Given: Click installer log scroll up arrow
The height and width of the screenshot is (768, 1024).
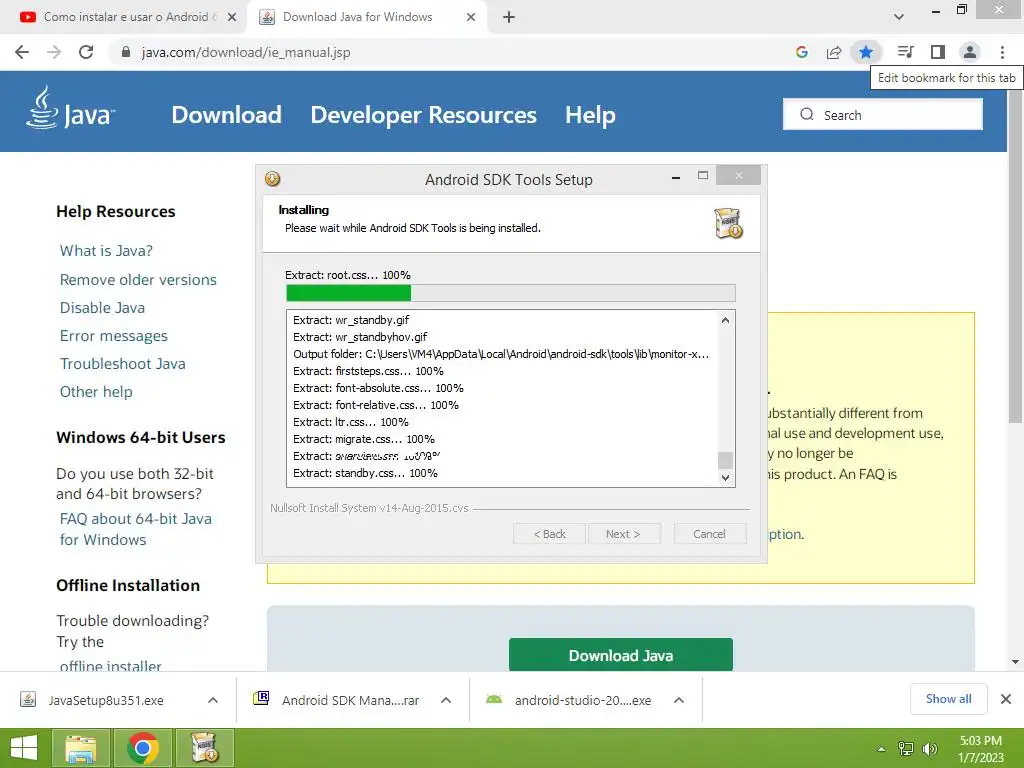Looking at the screenshot, I should (725, 320).
